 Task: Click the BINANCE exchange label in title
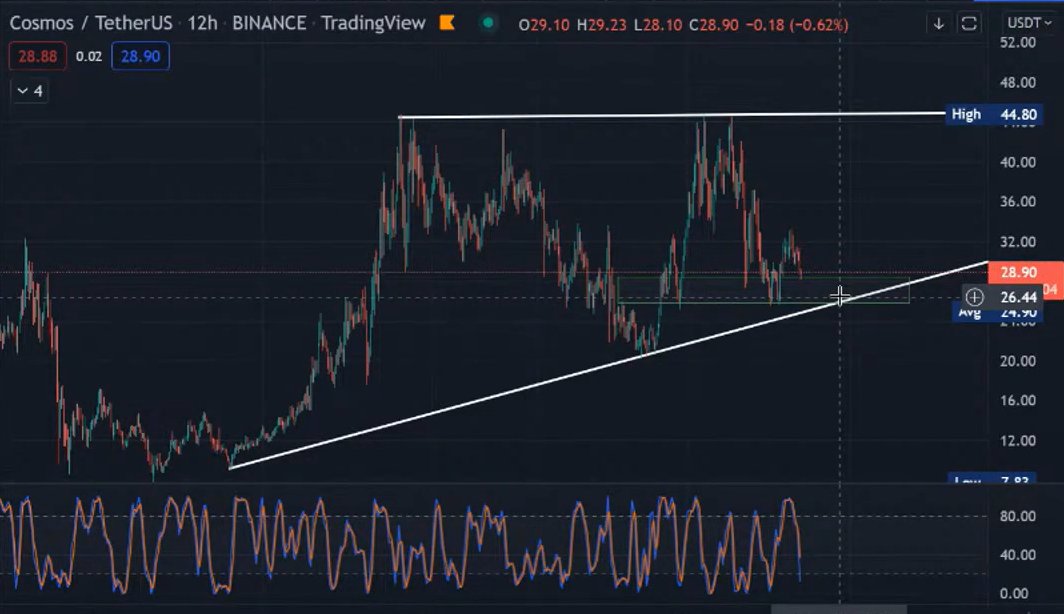(270, 23)
